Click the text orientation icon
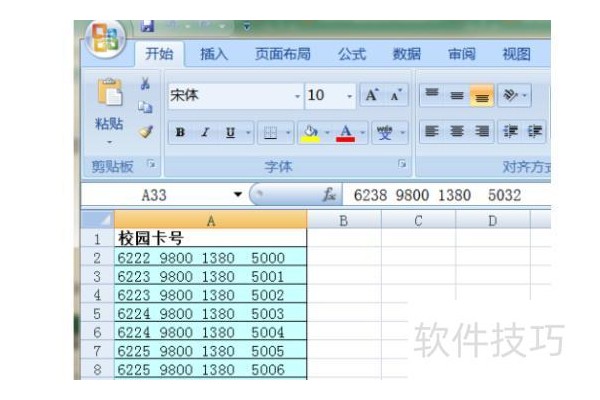The width and height of the screenshot is (600, 400). (x=510, y=95)
